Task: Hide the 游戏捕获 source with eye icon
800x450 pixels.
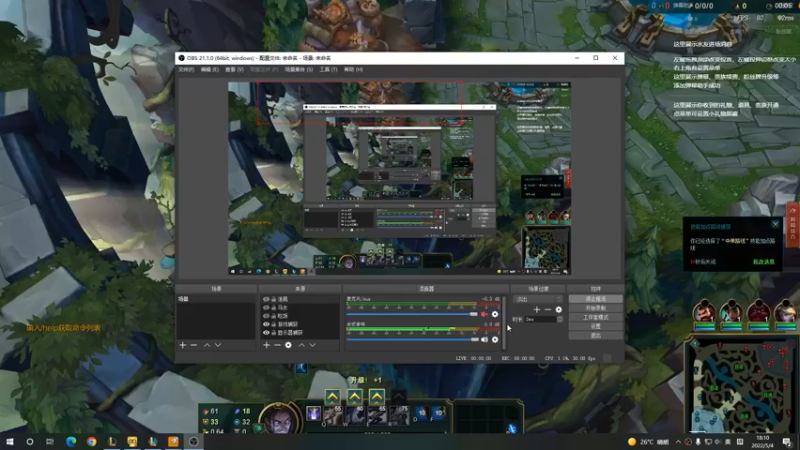Action: pyautogui.click(x=266, y=324)
